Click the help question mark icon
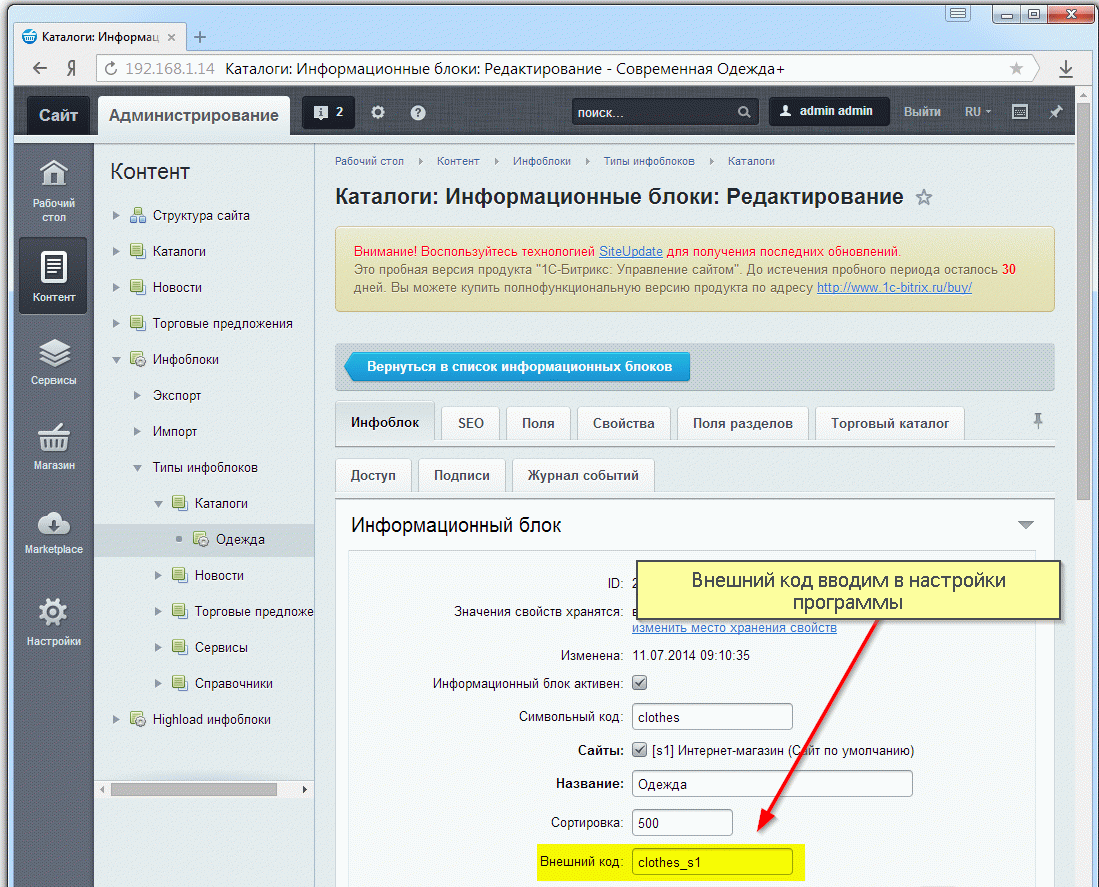Screen dimensions: 1099x887 418,112
